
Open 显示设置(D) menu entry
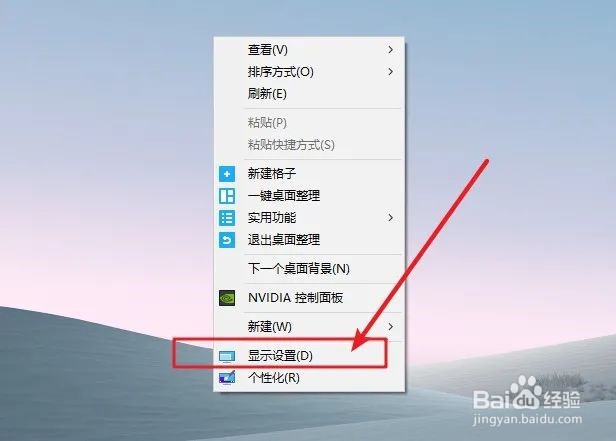click(x=309, y=356)
